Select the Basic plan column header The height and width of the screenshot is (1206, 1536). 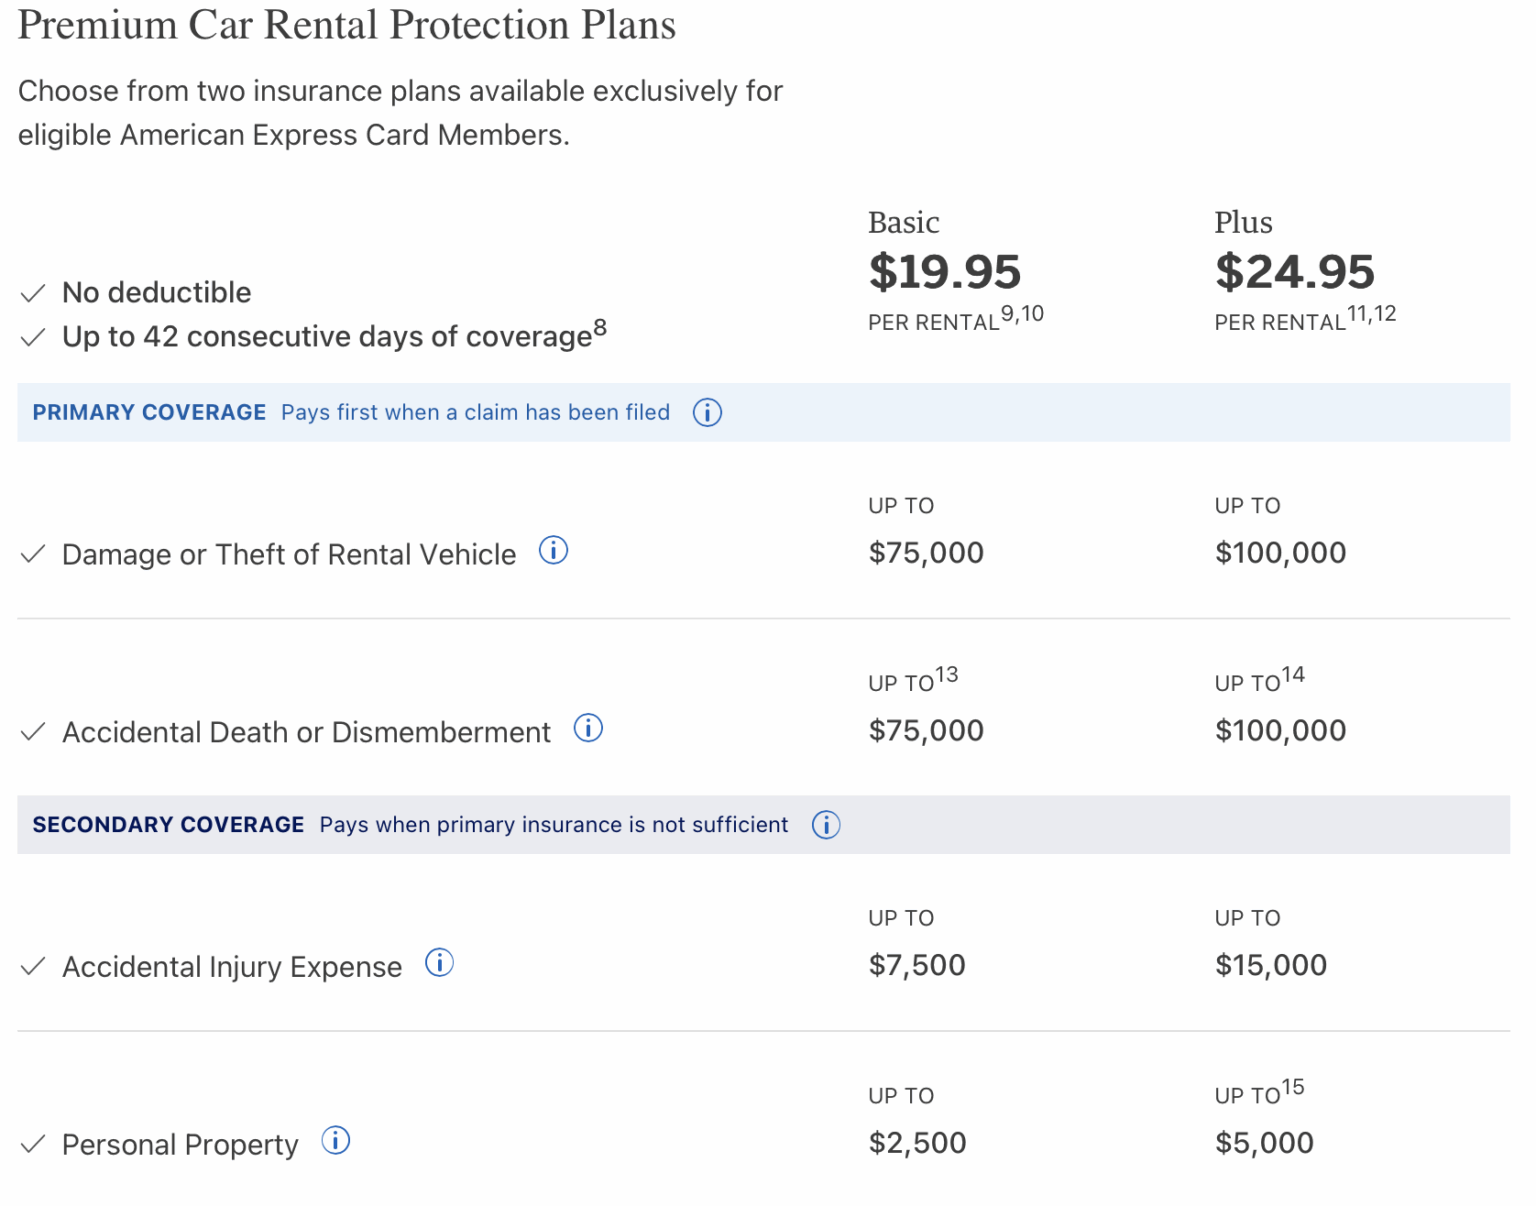pyautogui.click(x=904, y=222)
